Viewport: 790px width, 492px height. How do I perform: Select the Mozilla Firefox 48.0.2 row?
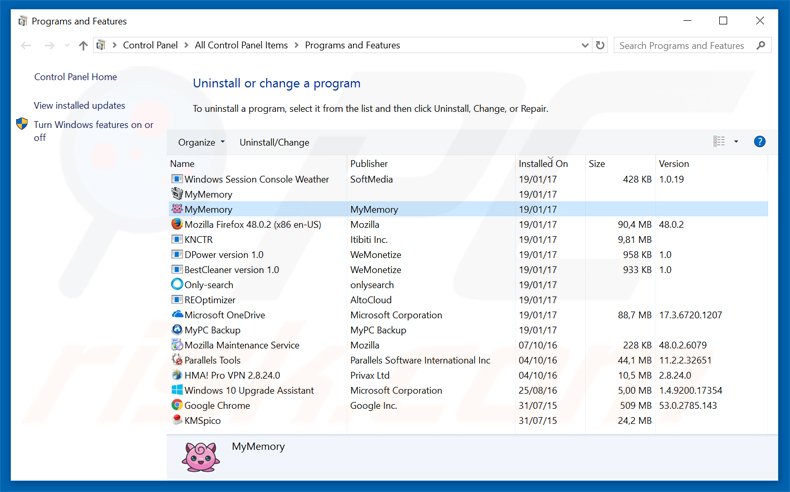click(x=469, y=224)
